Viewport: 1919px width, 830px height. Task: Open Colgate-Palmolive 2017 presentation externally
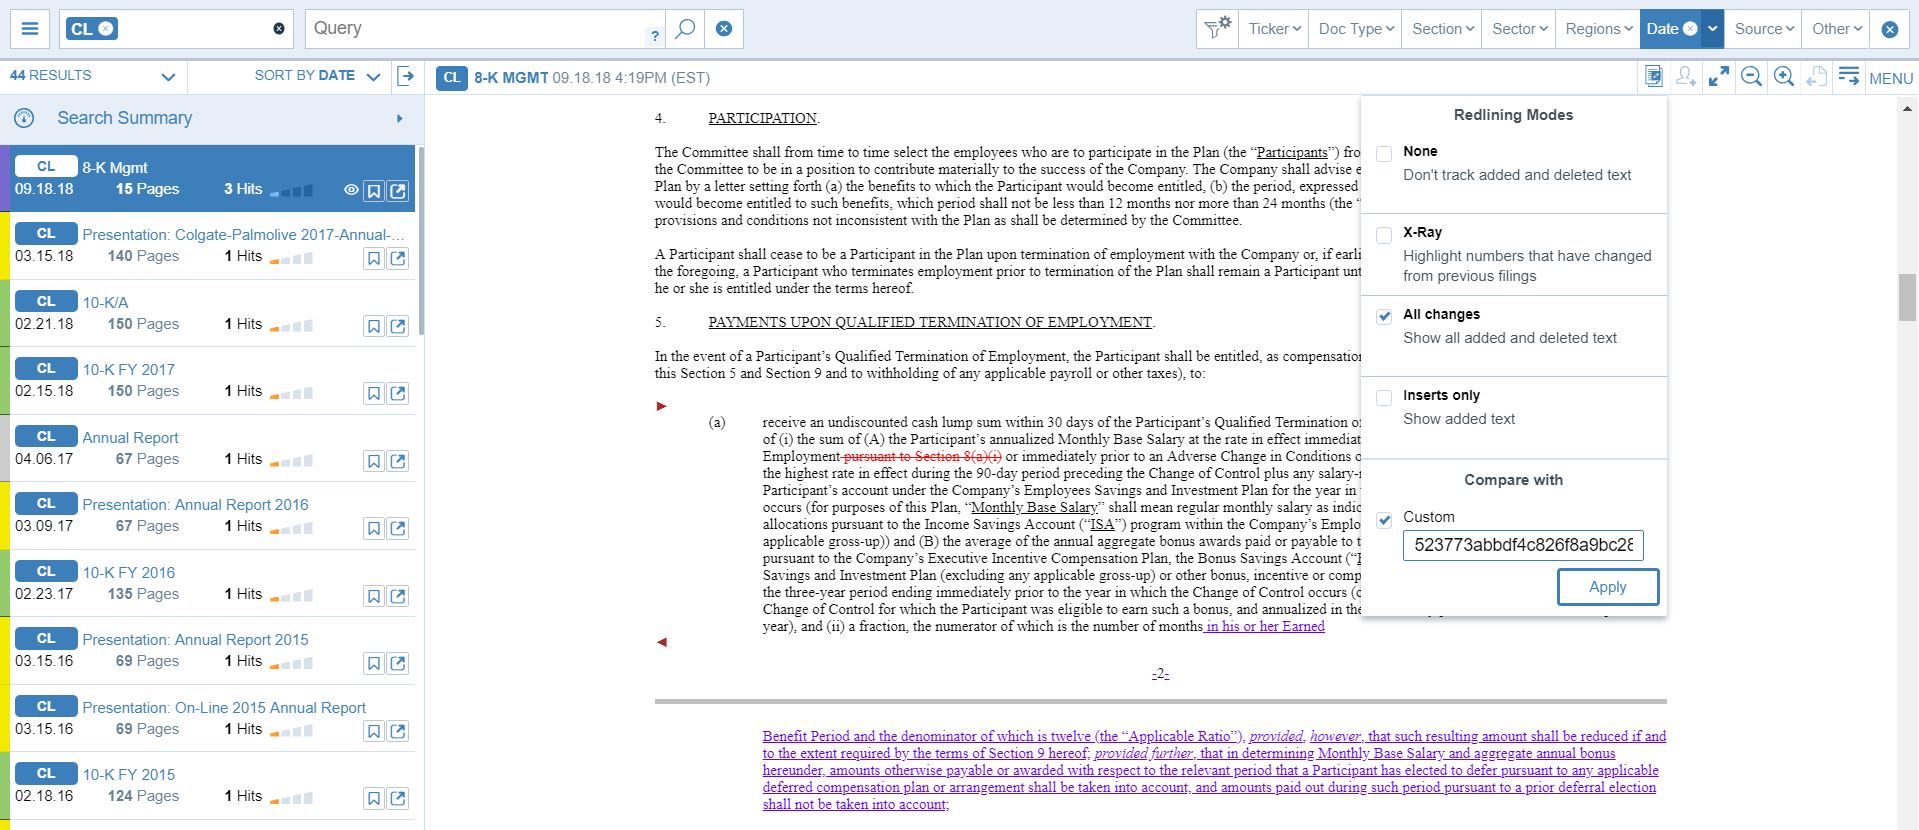click(398, 259)
